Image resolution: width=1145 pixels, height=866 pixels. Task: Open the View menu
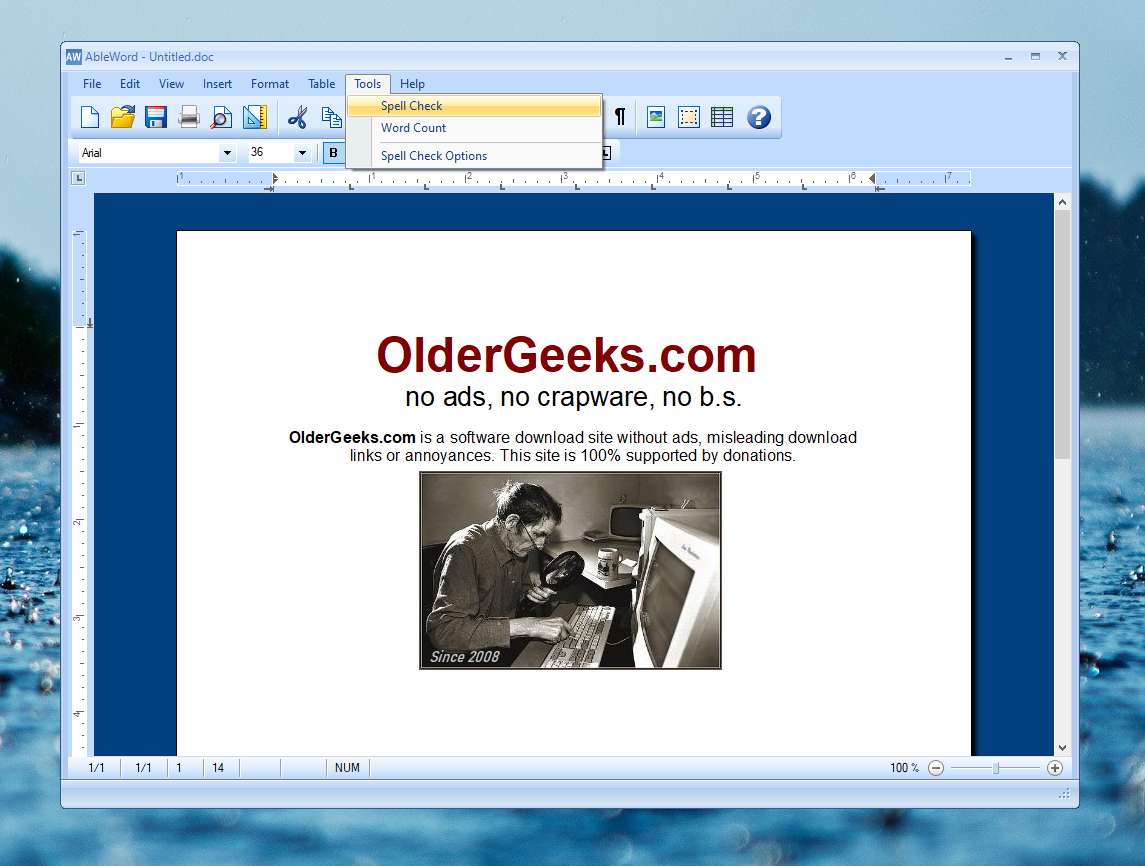point(172,84)
